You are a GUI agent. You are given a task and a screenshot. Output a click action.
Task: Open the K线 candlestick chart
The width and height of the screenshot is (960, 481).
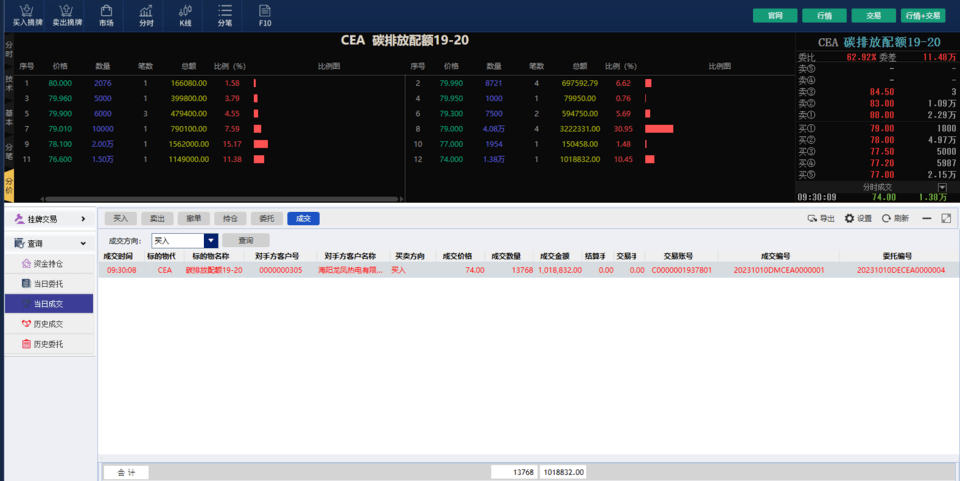pos(185,15)
